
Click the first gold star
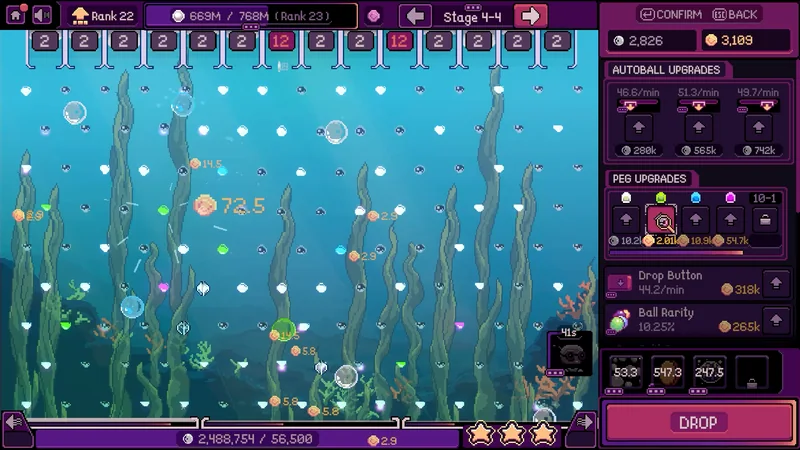click(480, 433)
